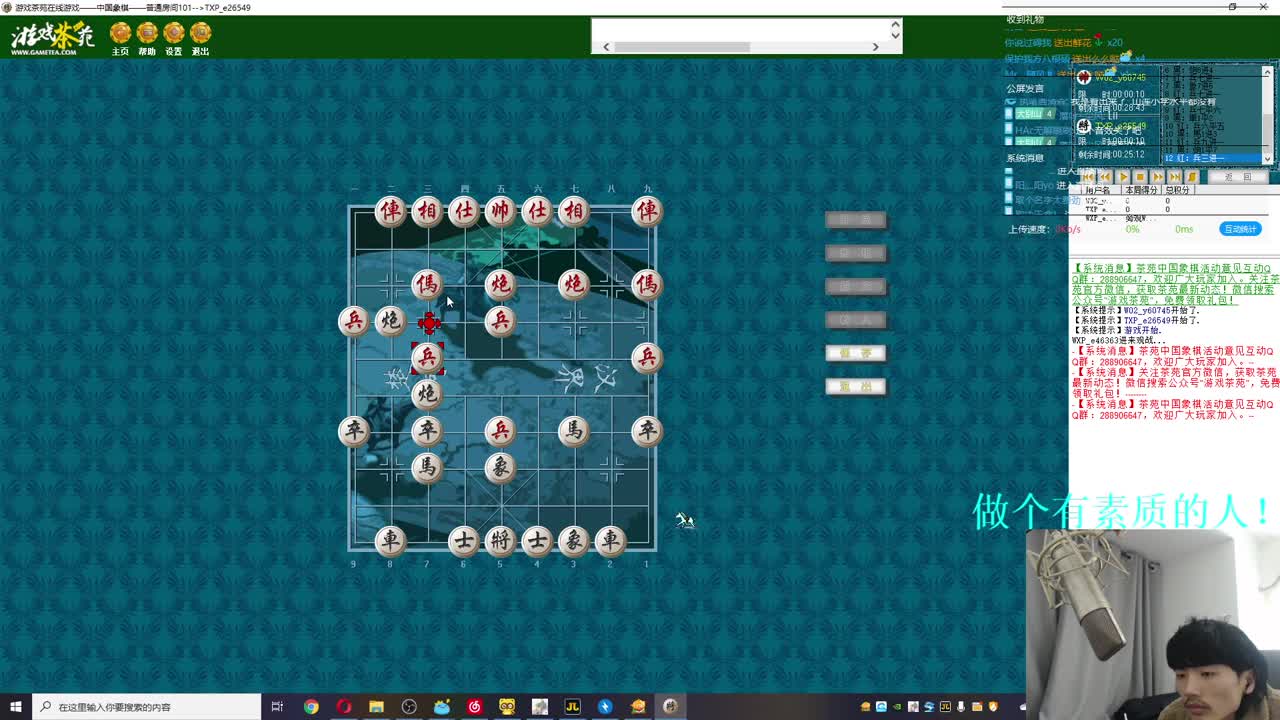The height and width of the screenshot is (720, 1280).
Task: Select the black 車 on the bottom-right
Action: (610, 541)
